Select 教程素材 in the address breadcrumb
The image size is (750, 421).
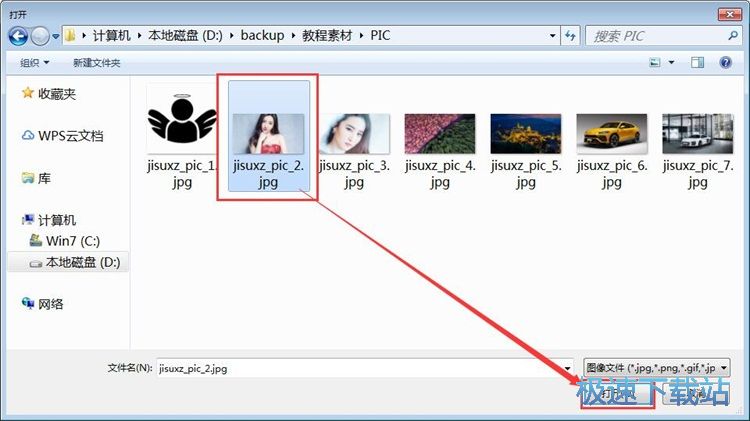327,35
